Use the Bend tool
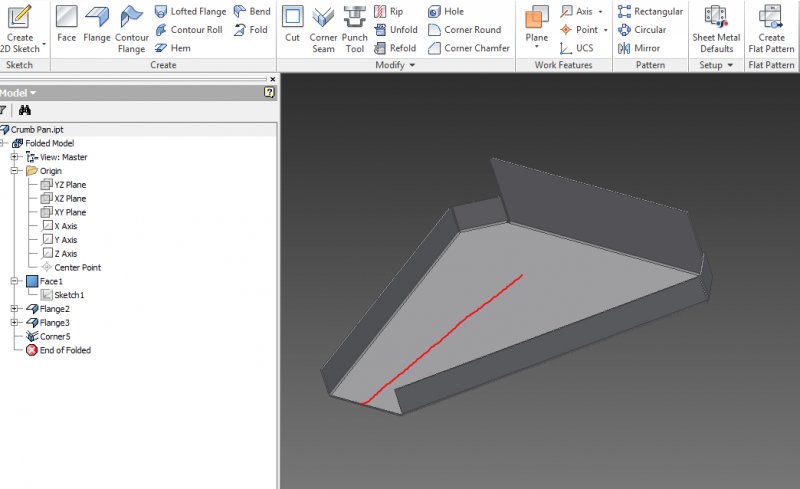 point(252,11)
